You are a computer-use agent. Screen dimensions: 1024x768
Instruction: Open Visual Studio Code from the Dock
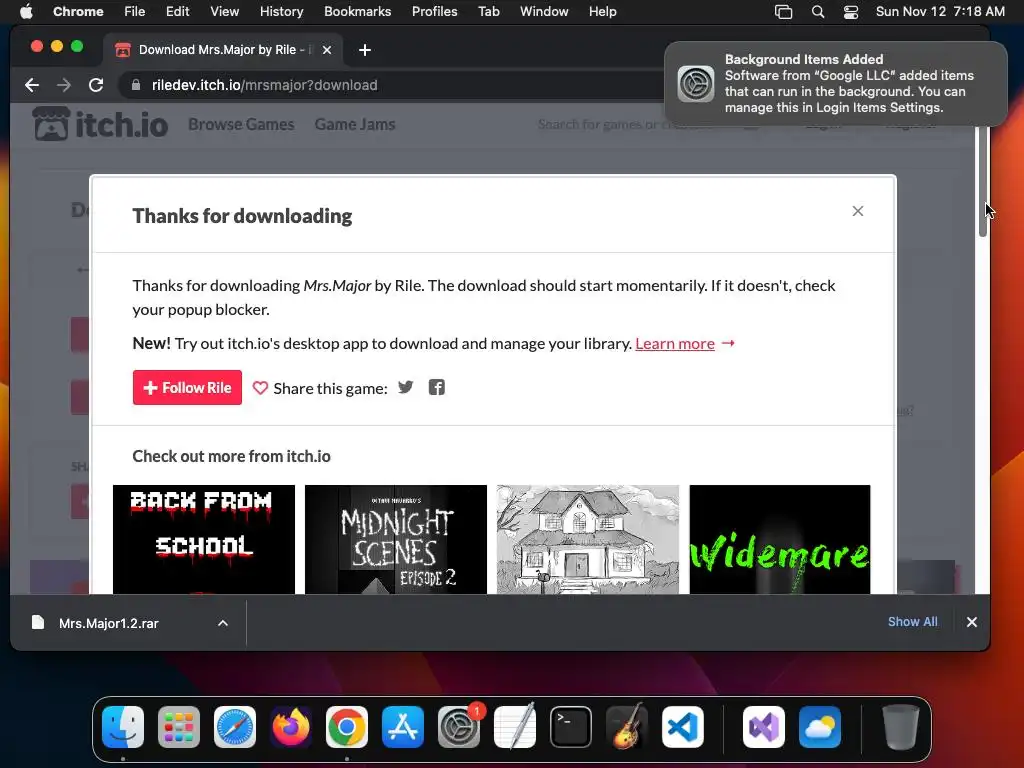tap(683, 727)
